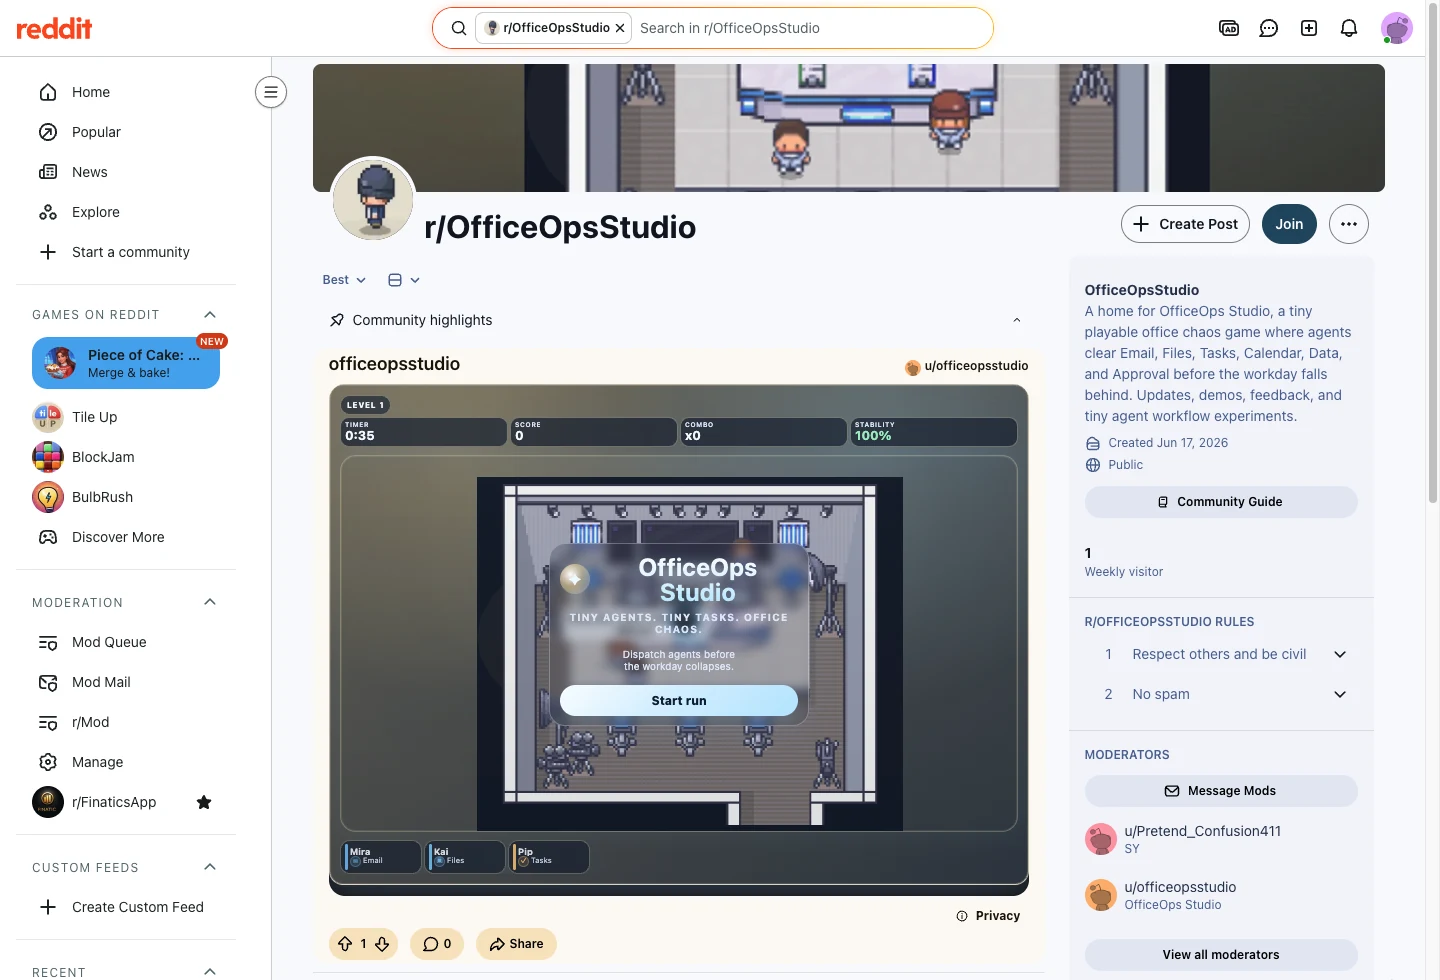Remove r/OfficeOpsStudio search filter chip
Screen dimensions: 1440x980
click(620, 28)
